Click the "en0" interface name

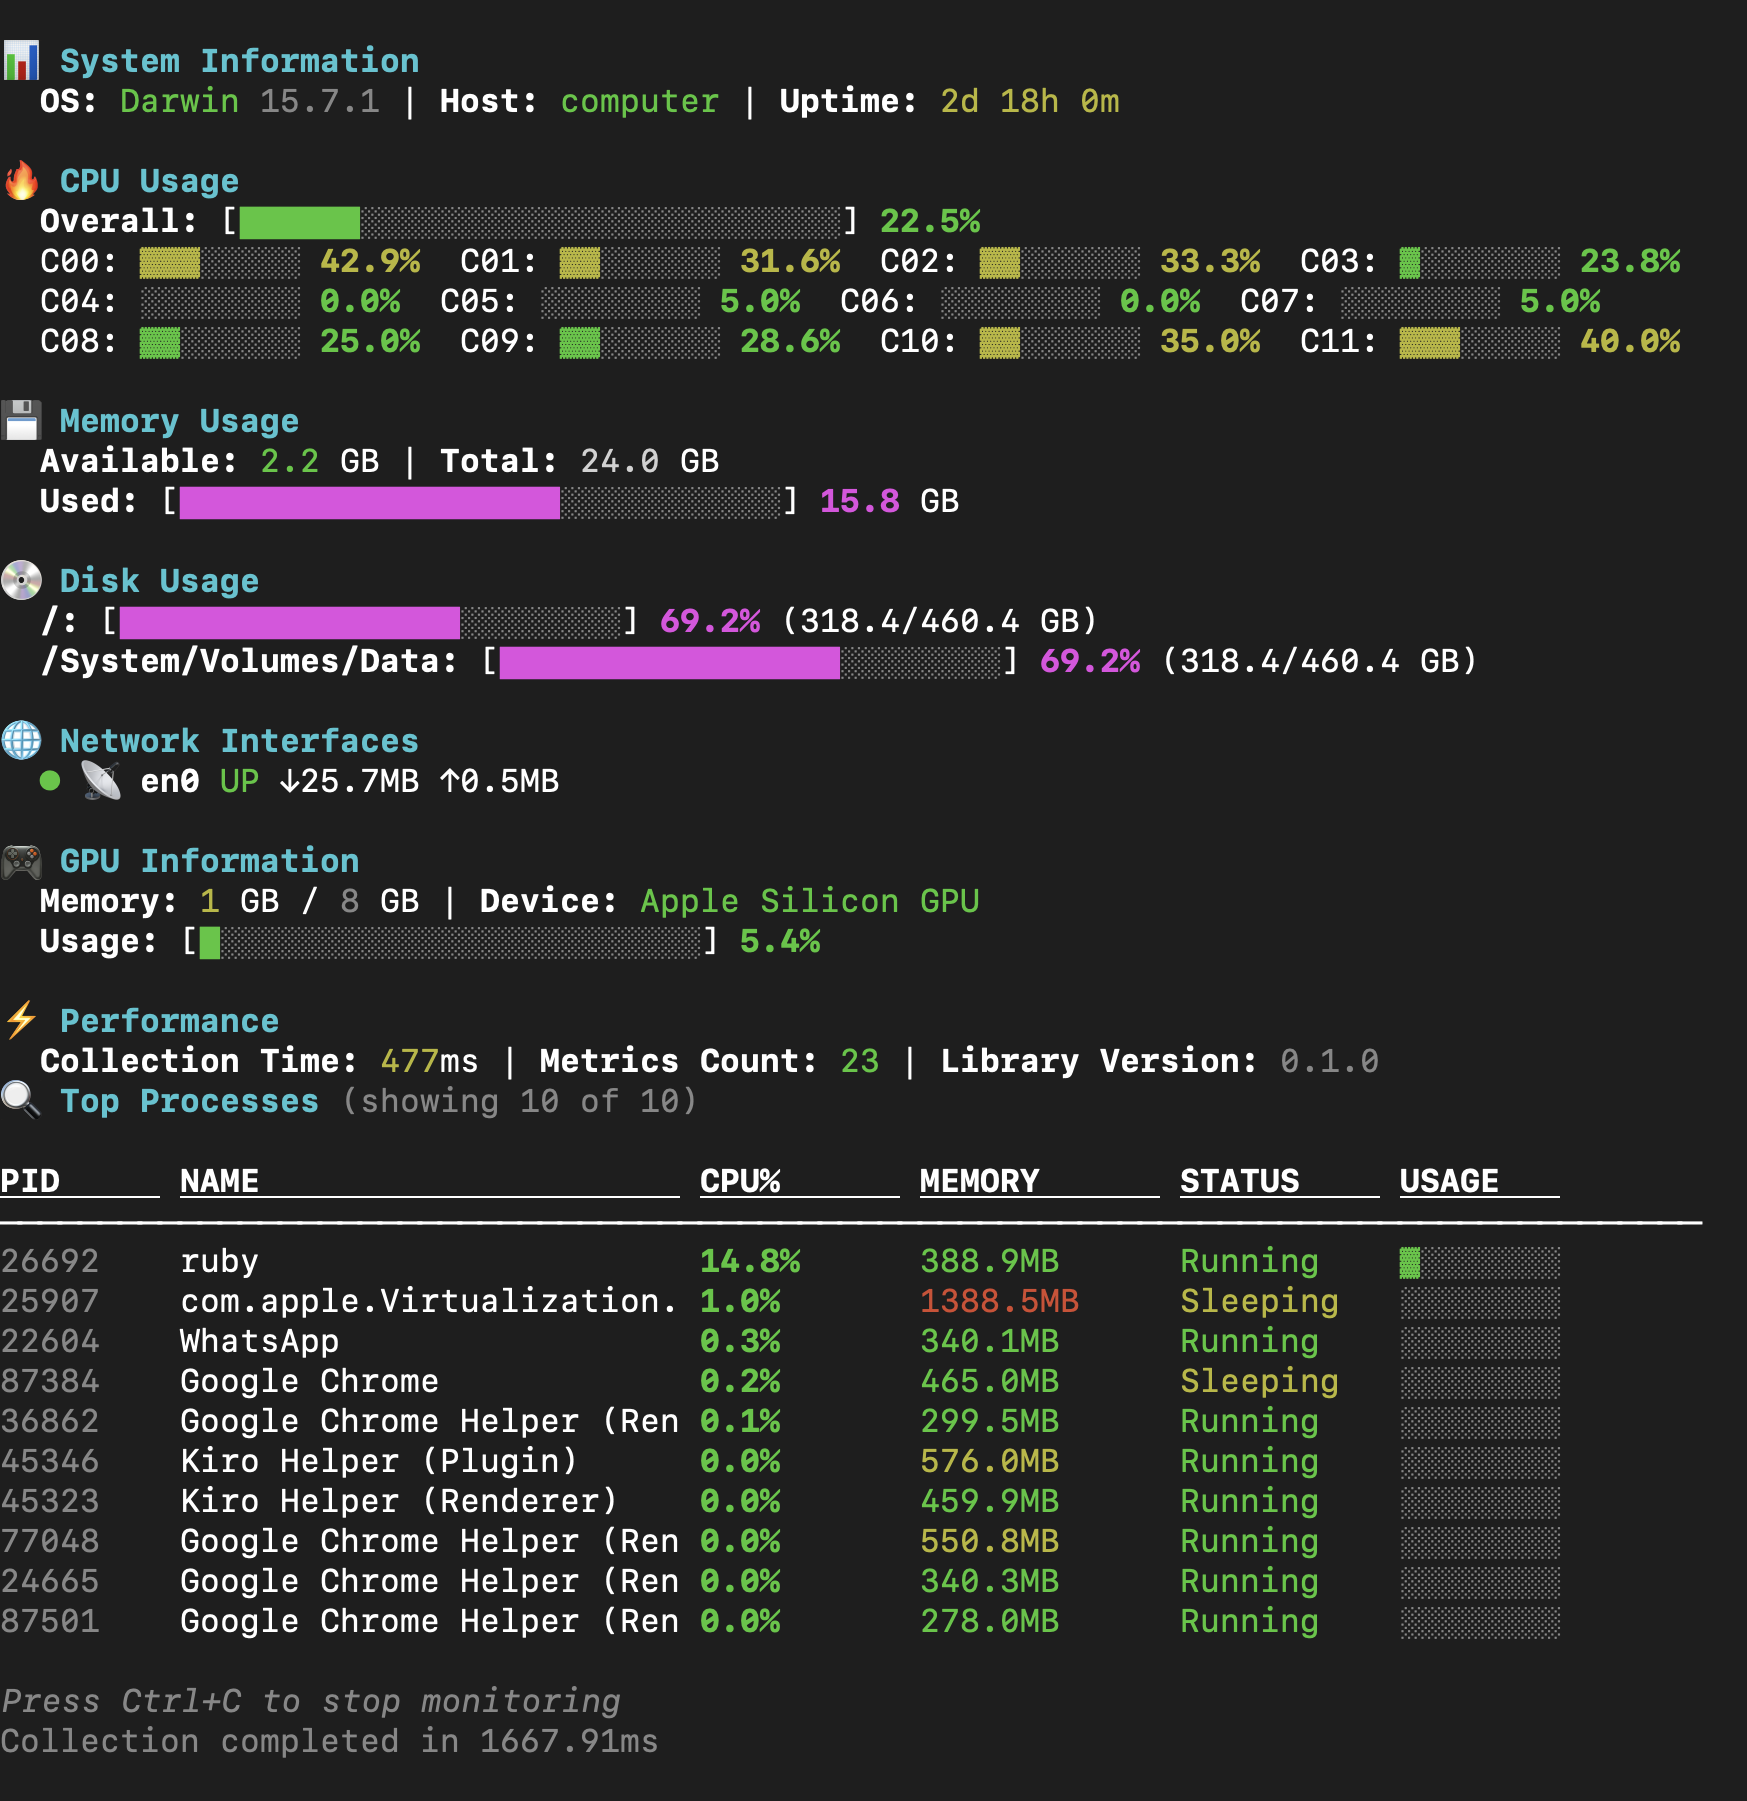pos(170,781)
